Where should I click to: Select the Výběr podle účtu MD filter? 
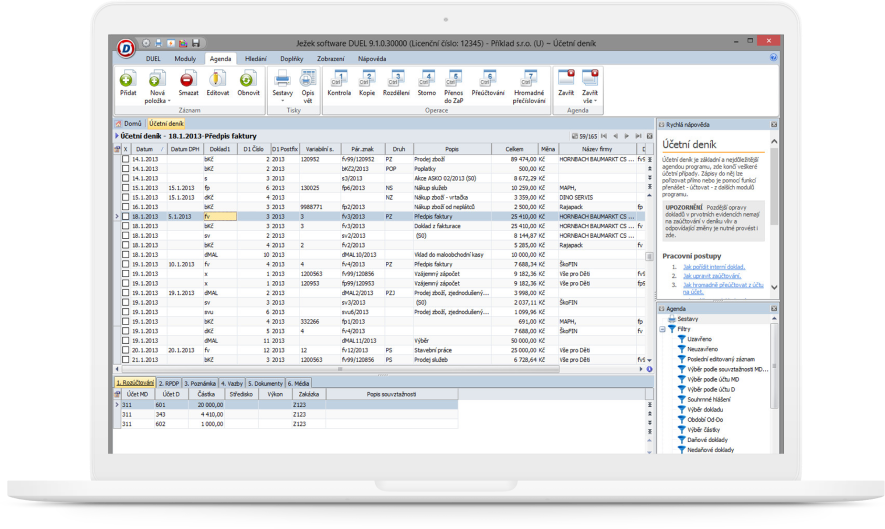(x=713, y=379)
